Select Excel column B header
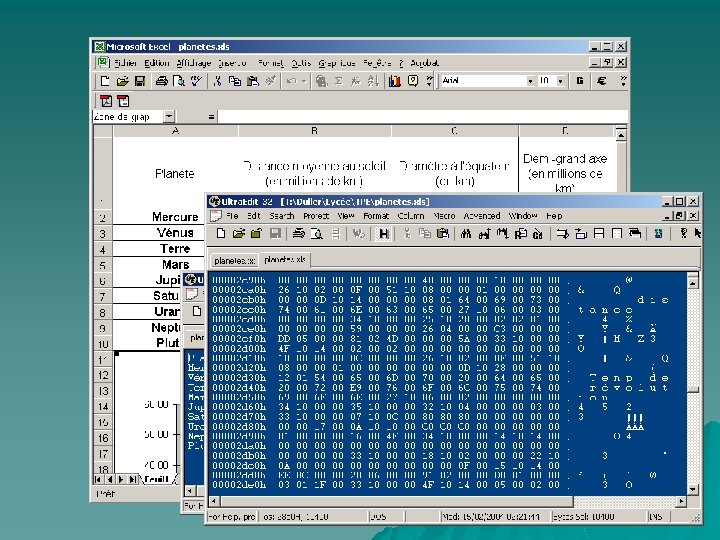The height and width of the screenshot is (540, 720). [315, 131]
